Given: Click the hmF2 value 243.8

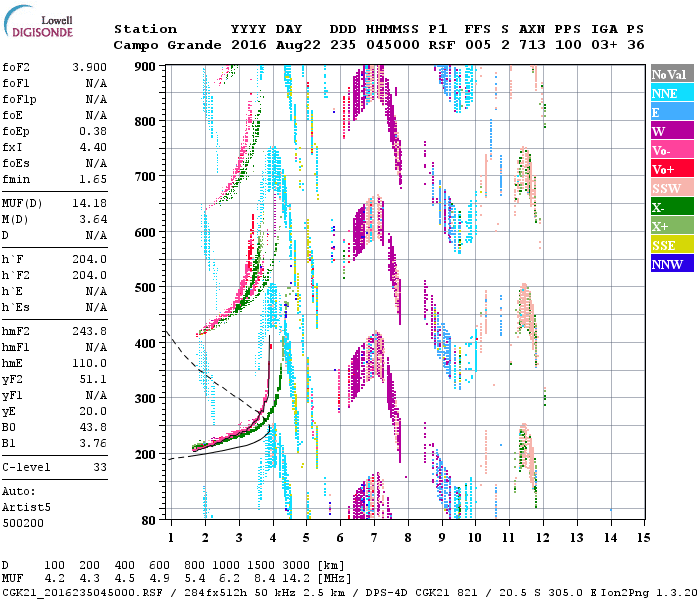Looking at the screenshot, I should click(x=89, y=331).
